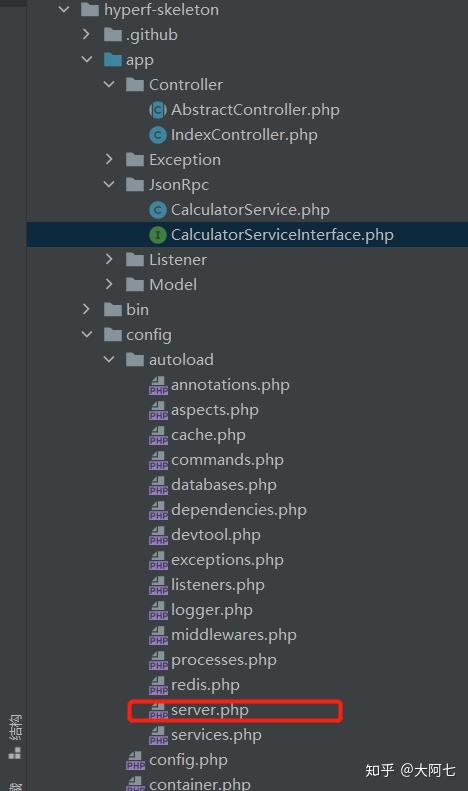Select the hyperf-skeleton root label
The width and height of the screenshot is (468, 791).
coord(161,10)
